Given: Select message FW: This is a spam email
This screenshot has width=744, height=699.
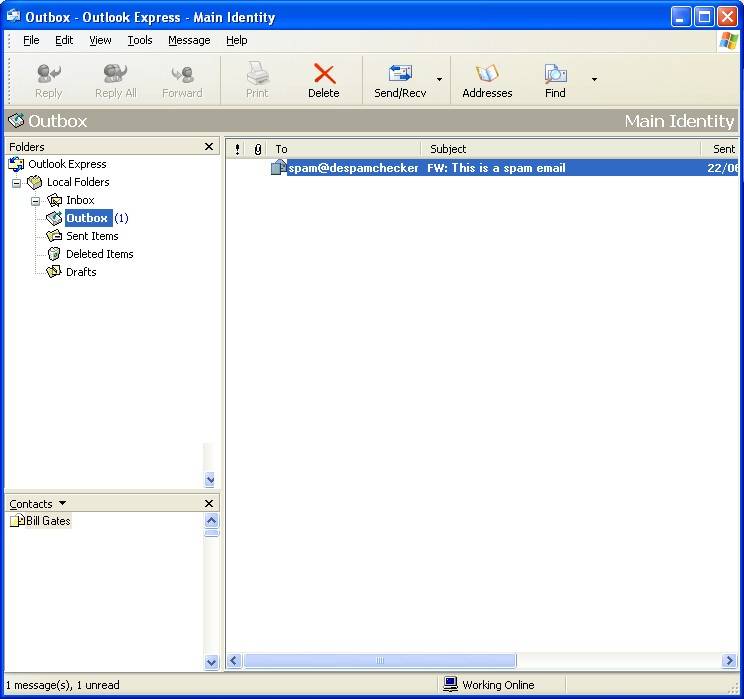Looking at the screenshot, I should click(x=496, y=168).
